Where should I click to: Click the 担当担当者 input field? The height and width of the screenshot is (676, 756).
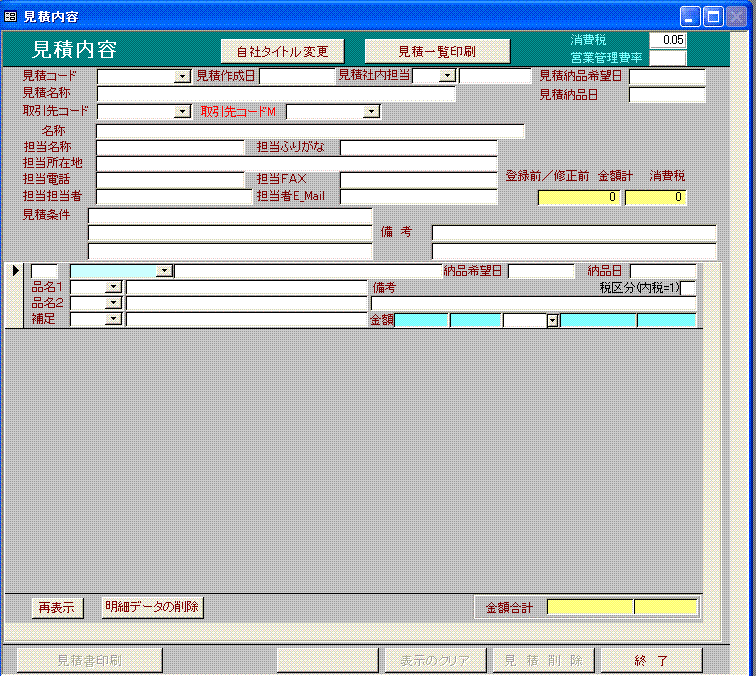(174, 196)
